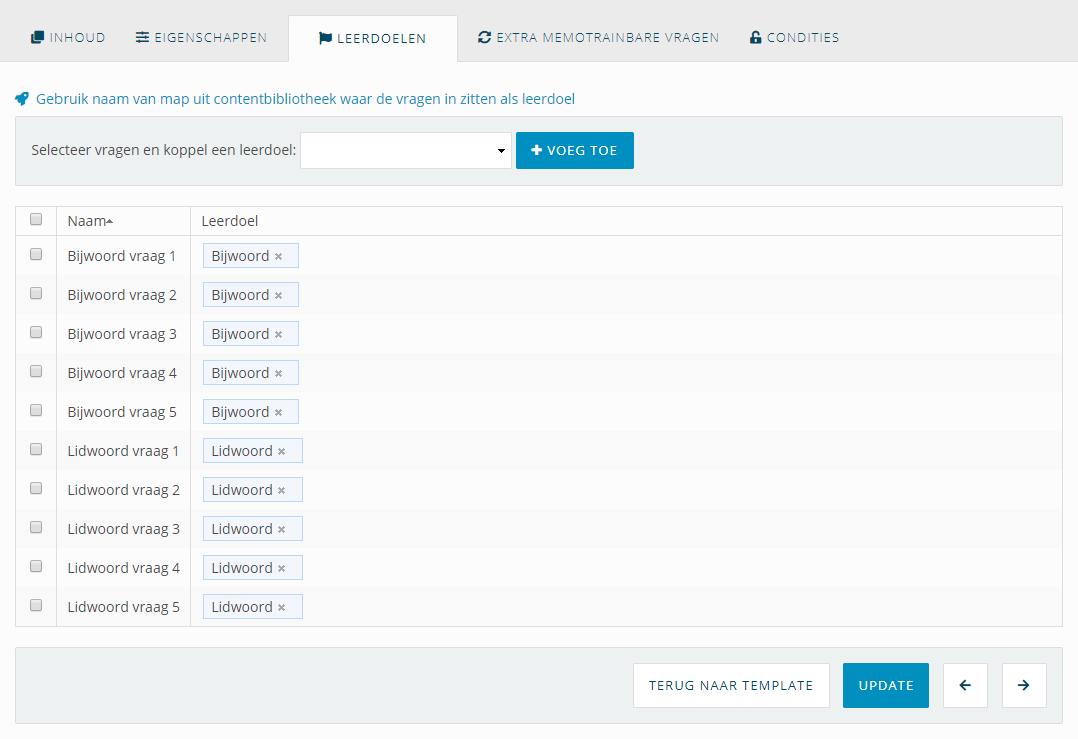
Task: Remove Lidwoord tag from Lidwoord vraag 1
Action: tap(281, 452)
